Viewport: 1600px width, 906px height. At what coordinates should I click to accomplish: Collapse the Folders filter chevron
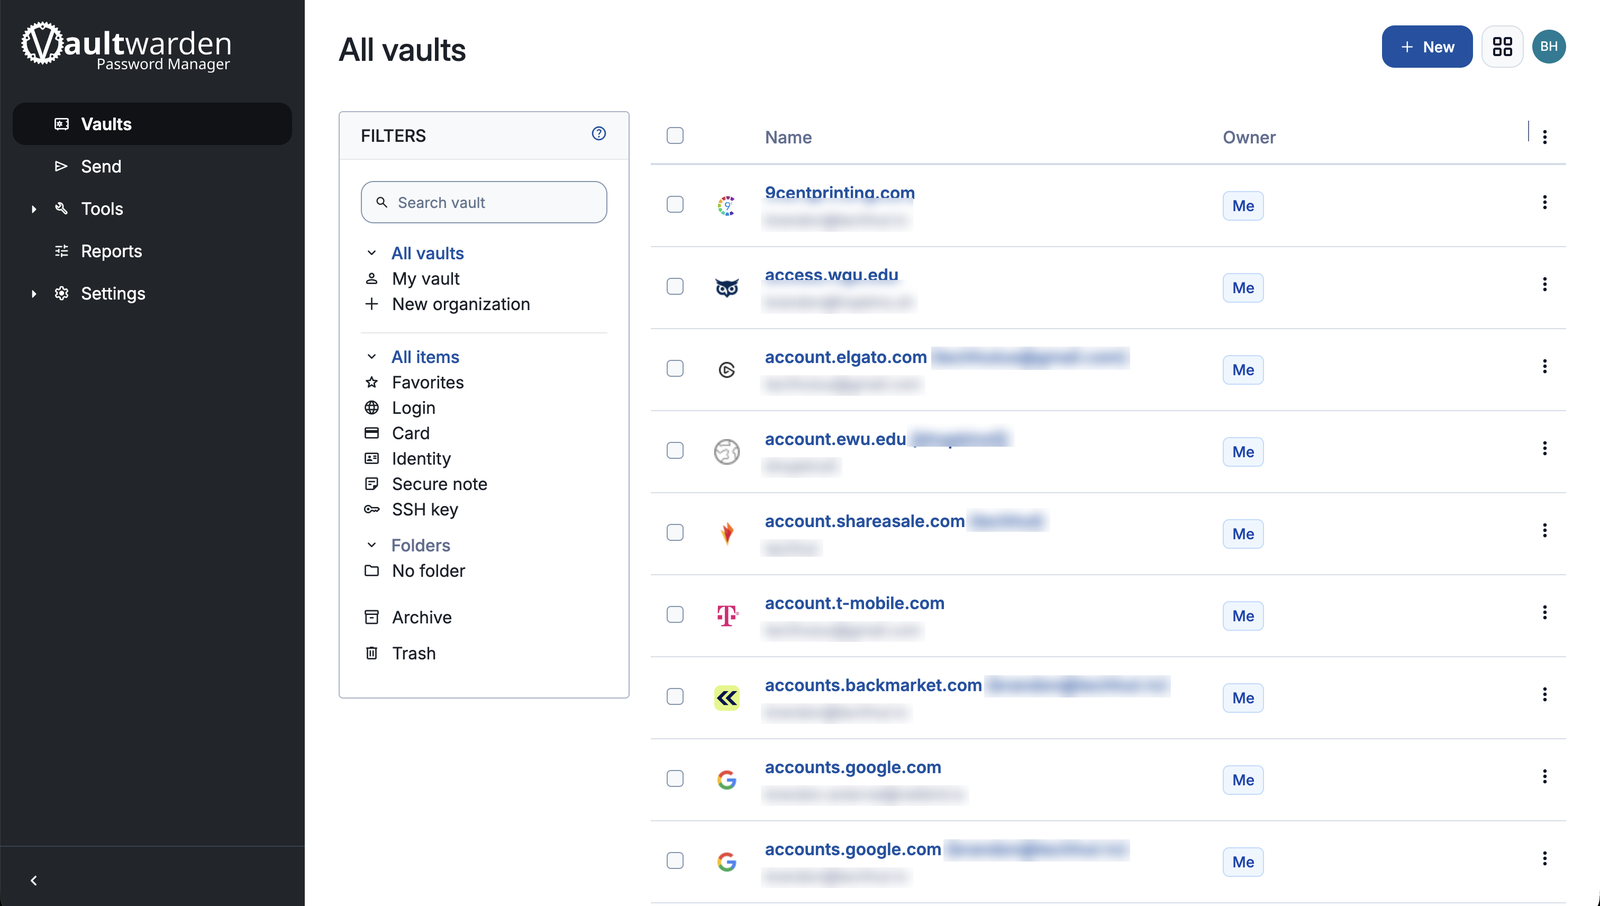coord(372,545)
